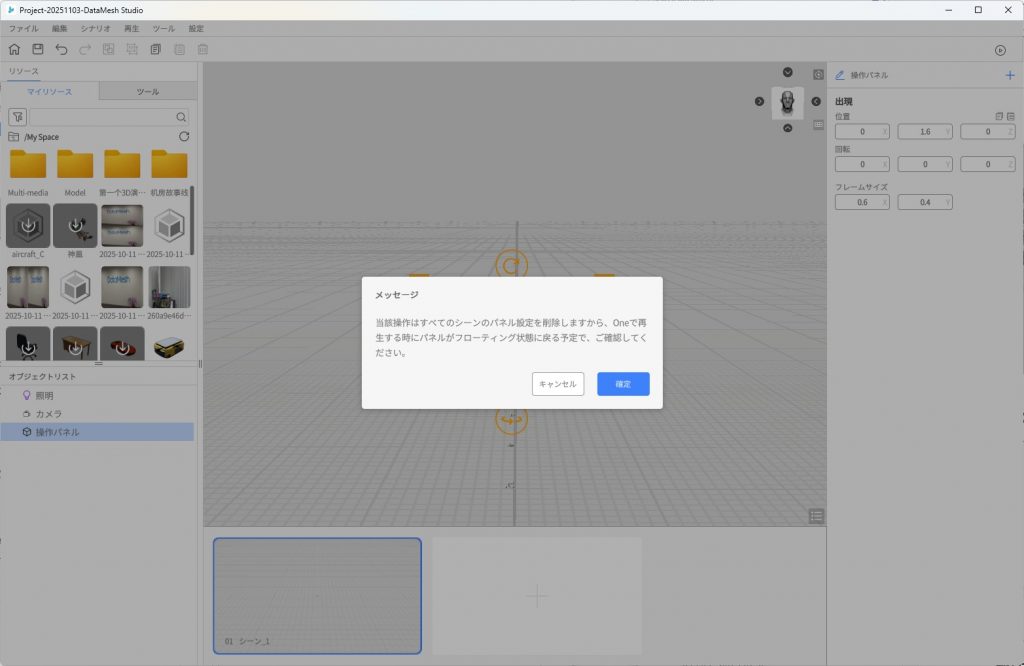Click the home icon in toolbar
Image resolution: width=1024 pixels, height=666 pixels.
tap(14, 50)
